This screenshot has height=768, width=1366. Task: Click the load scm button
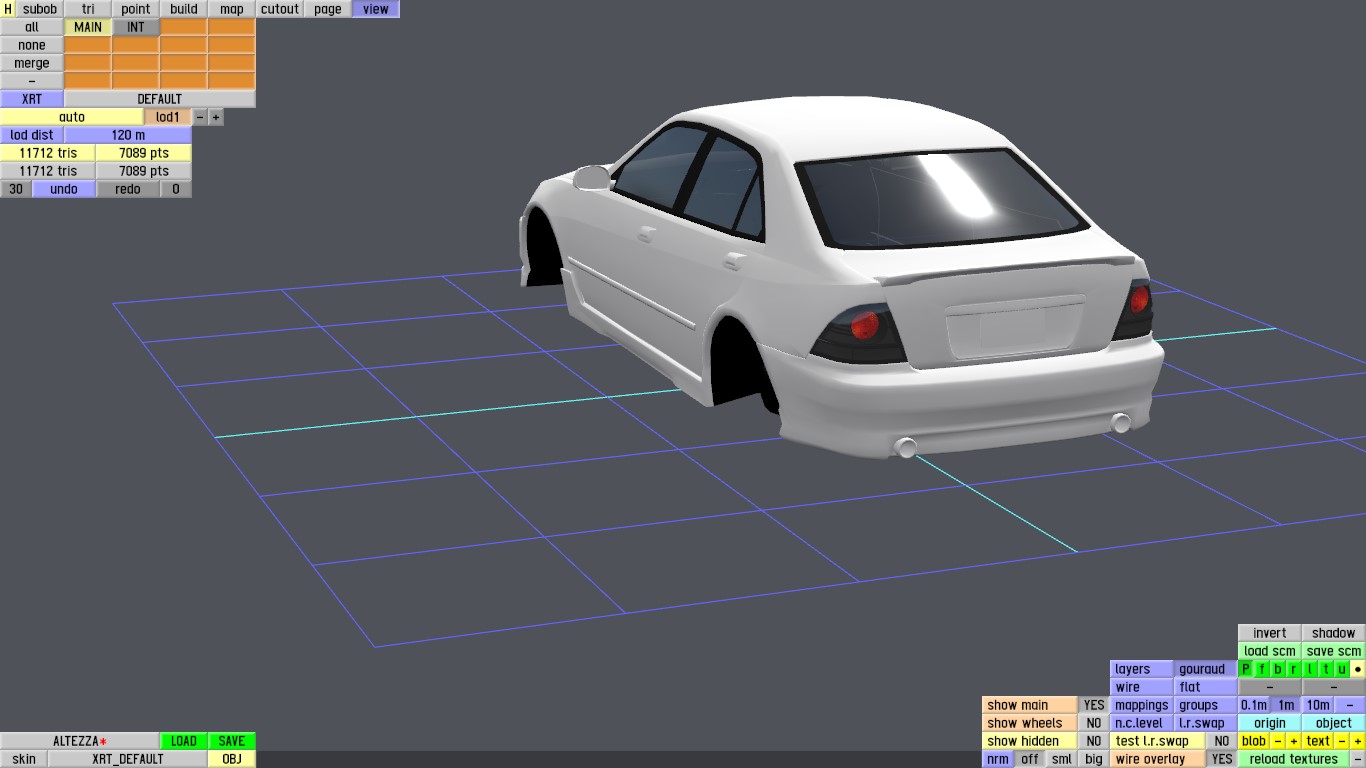point(1270,651)
